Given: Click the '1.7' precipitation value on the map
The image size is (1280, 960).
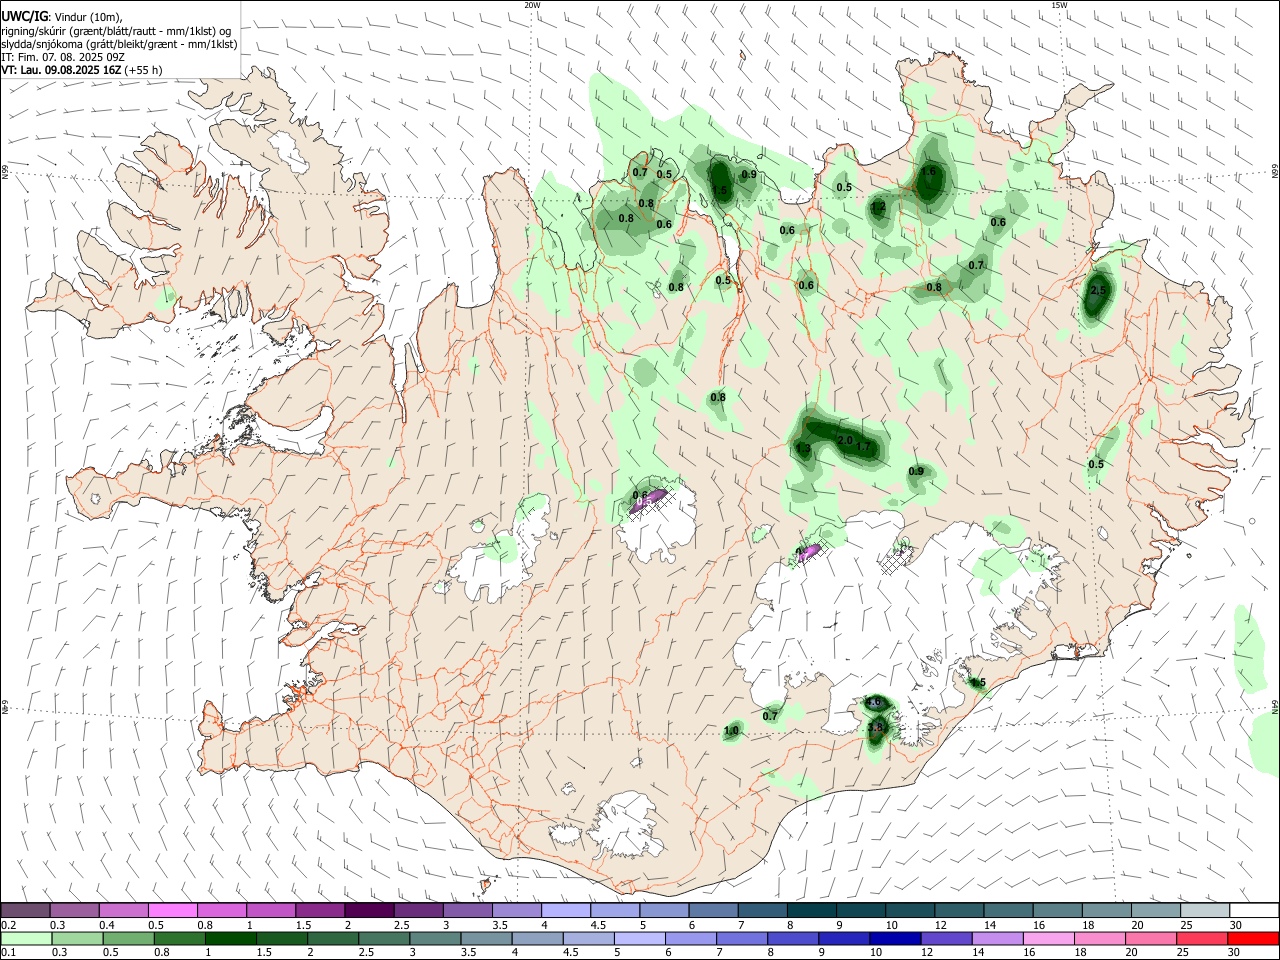Looking at the screenshot, I should click(865, 449).
